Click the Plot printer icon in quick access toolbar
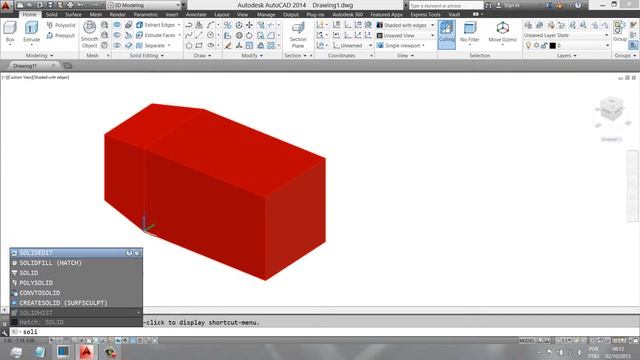640x360 pixels. click(70, 5)
